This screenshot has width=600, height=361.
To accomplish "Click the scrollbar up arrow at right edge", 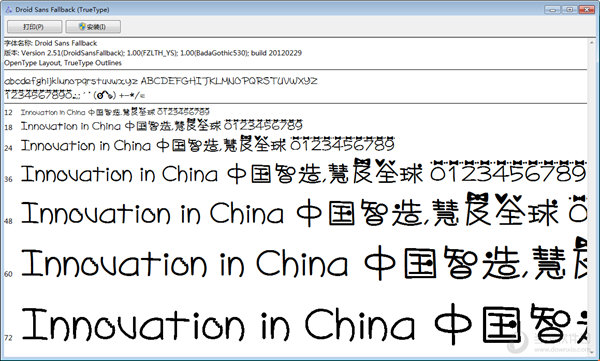I will (x=592, y=41).
